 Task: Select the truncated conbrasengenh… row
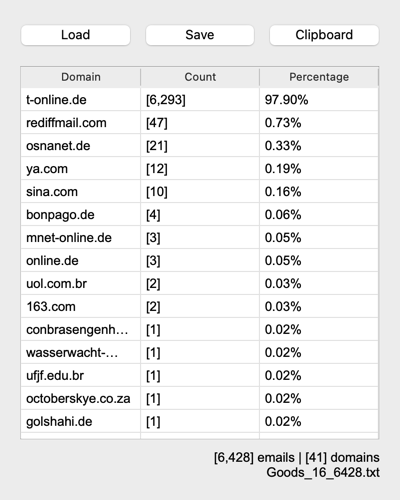click(200, 330)
